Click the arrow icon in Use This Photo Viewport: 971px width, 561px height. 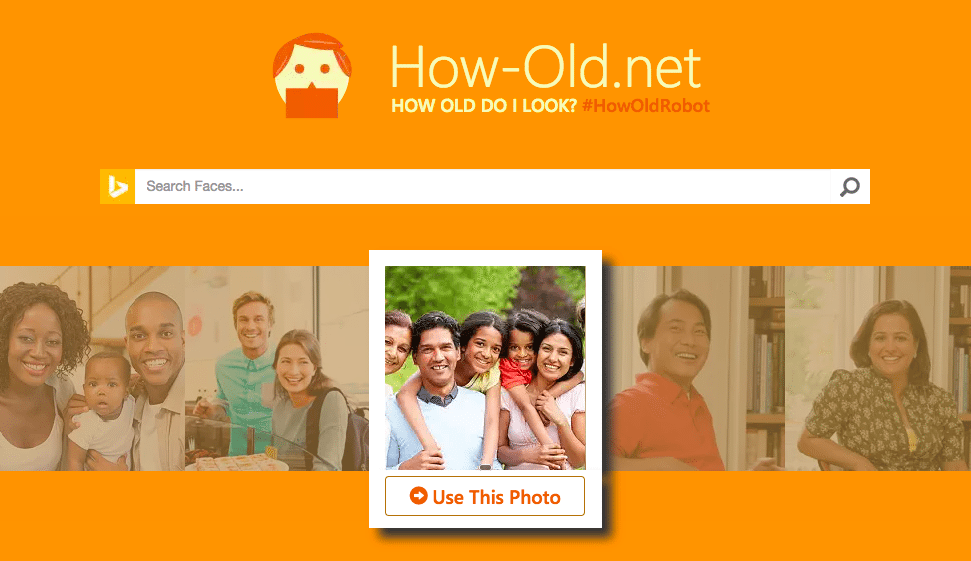click(x=419, y=496)
